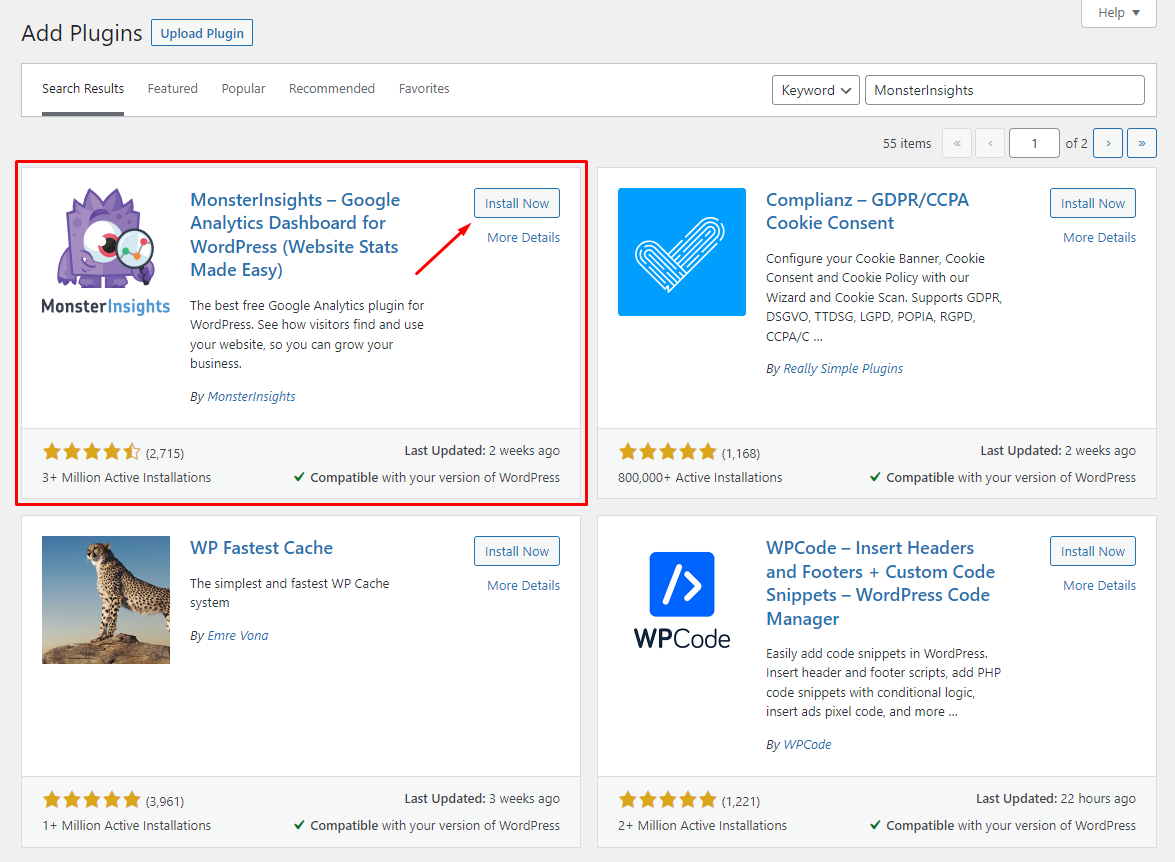Install the MonsterInsights plugin
This screenshot has height=862, width=1175.
click(x=517, y=203)
